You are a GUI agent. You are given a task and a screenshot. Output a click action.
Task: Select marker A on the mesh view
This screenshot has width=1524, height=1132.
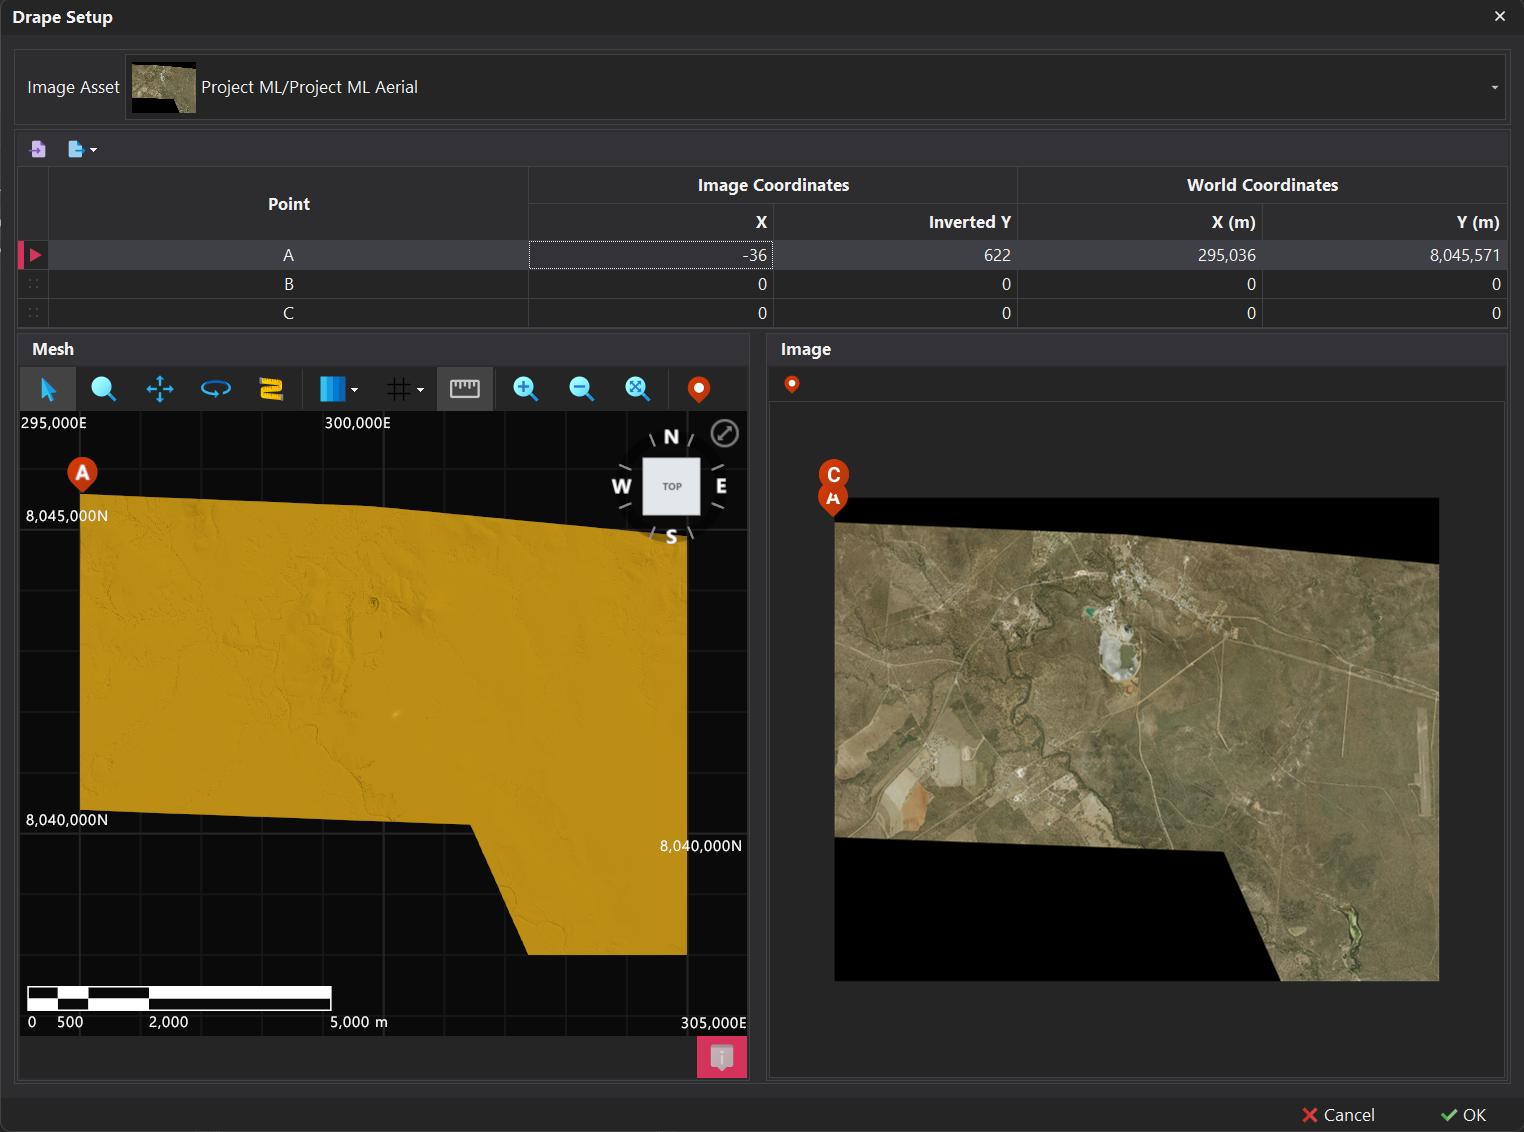pos(82,474)
